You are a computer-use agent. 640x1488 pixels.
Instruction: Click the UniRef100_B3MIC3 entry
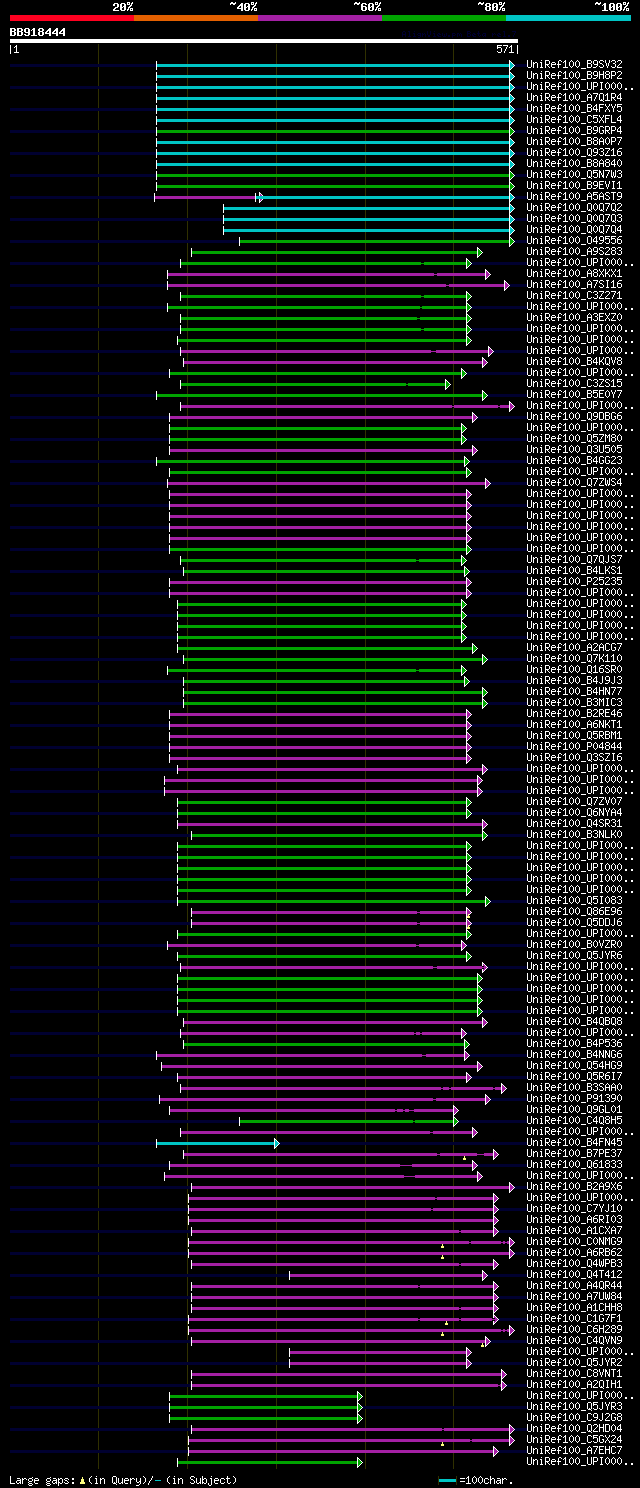tap(574, 702)
